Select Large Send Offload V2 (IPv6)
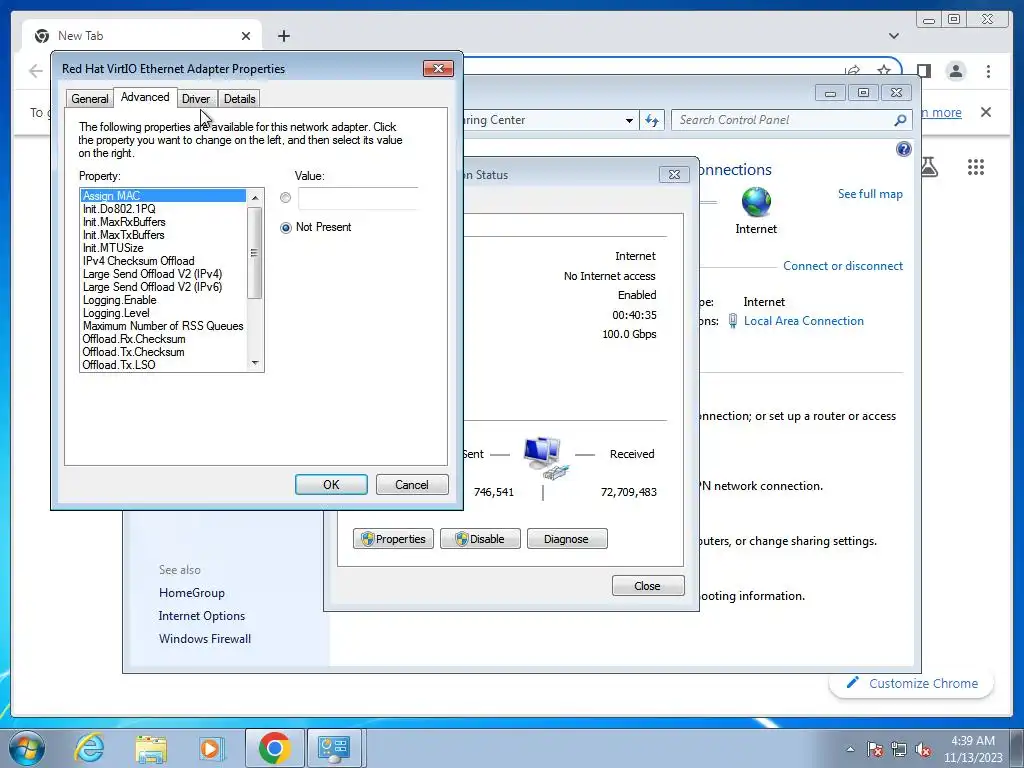Viewport: 1024px width, 768px height. pyautogui.click(x=163, y=287)
